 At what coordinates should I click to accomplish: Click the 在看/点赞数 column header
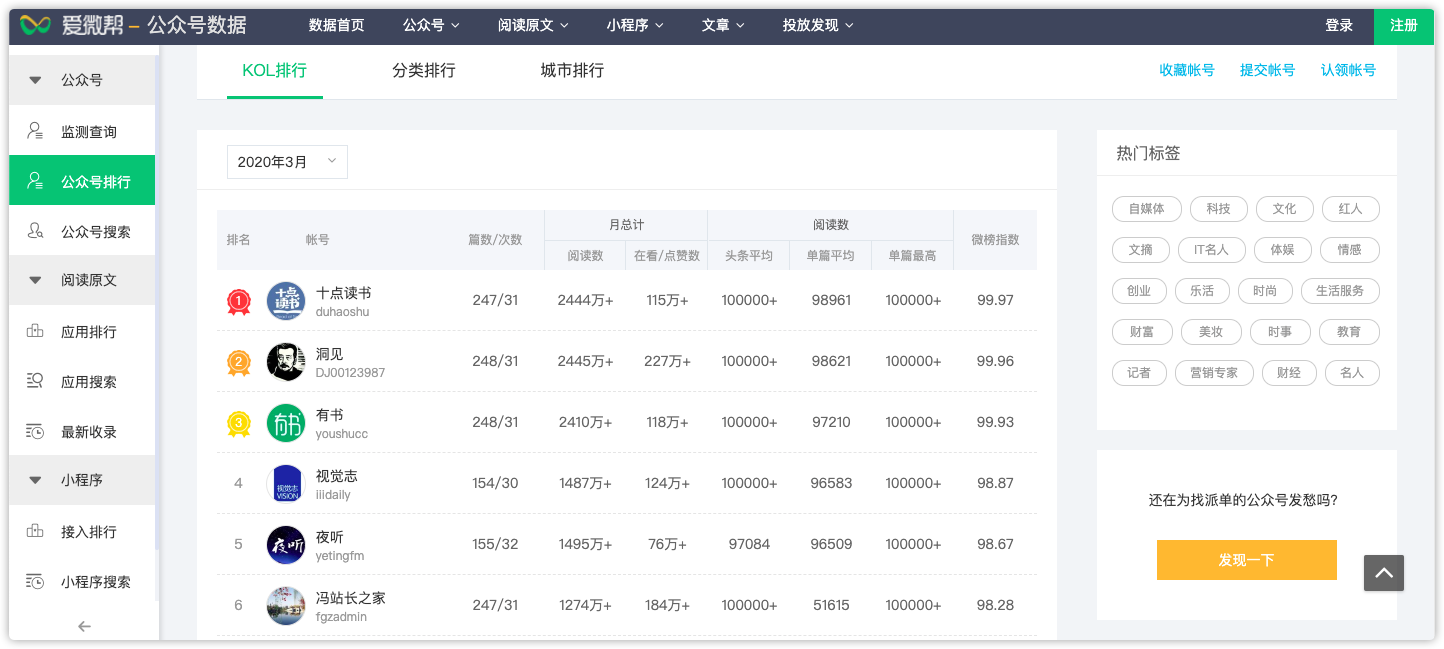pyautogui.click(x=667, y=256)
